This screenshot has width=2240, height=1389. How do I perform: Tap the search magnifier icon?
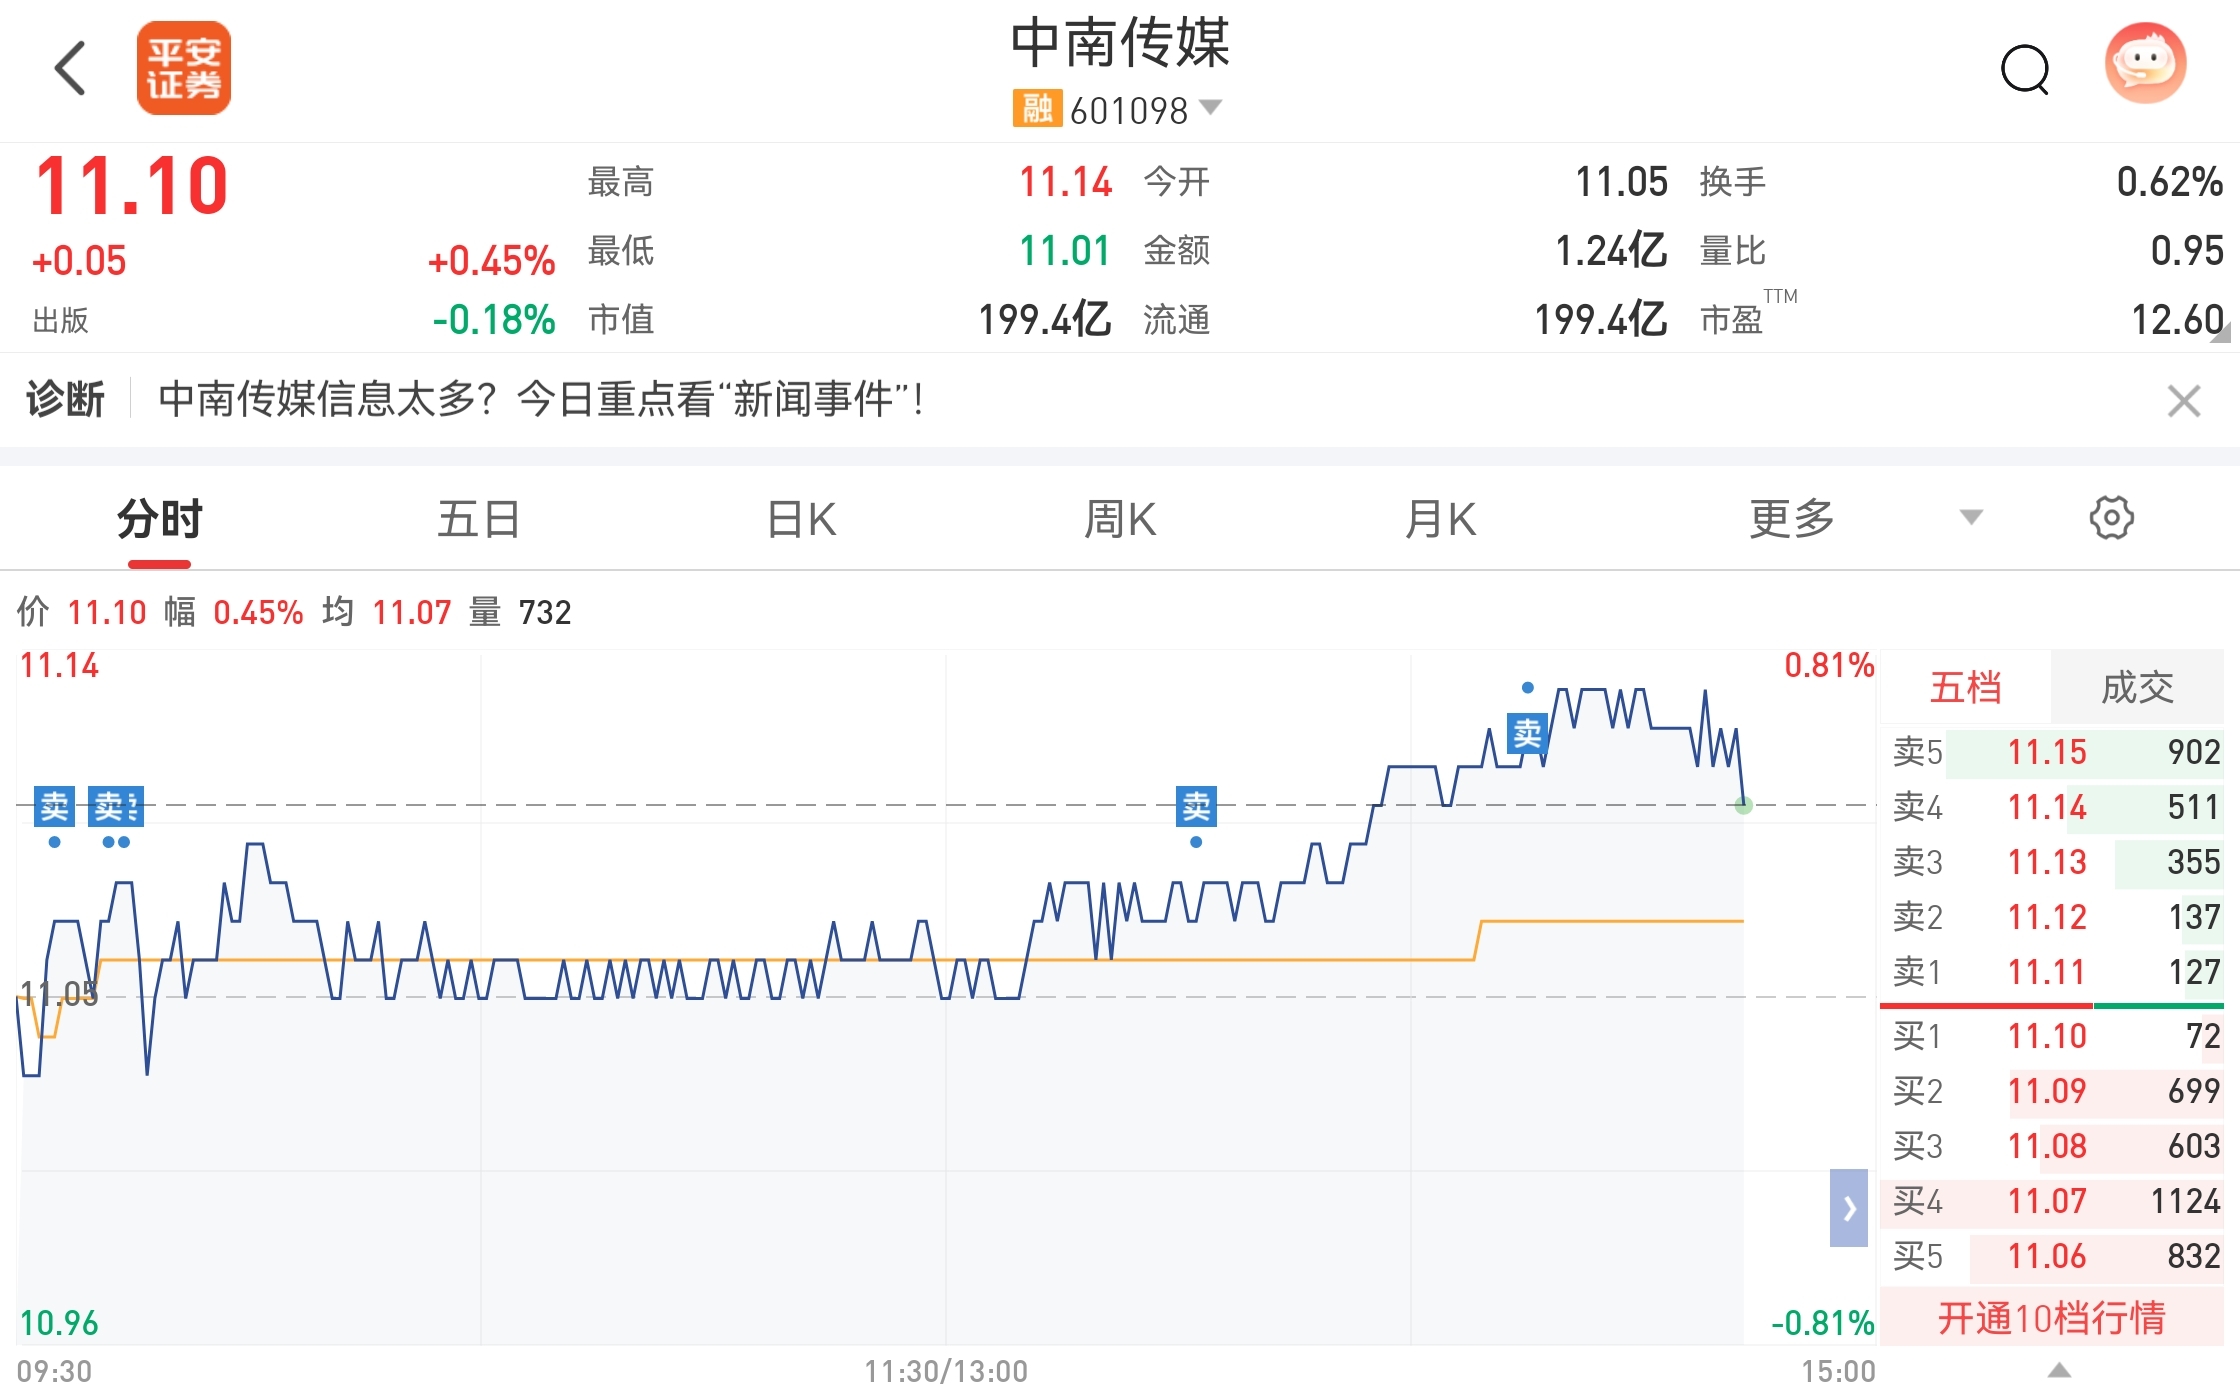[2024, 70]
